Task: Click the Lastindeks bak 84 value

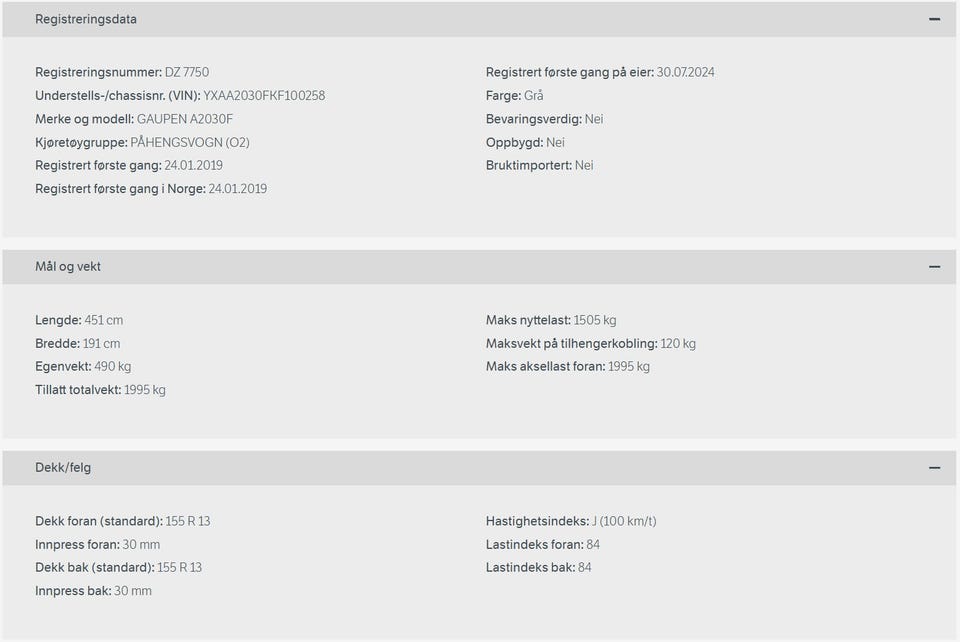Action: pyautogui.click(x=585, y=567)
